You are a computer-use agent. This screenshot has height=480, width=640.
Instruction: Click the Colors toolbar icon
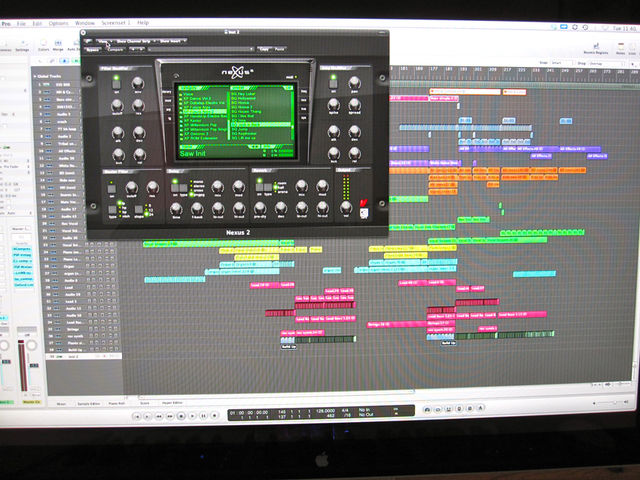(x=44, y=45)
